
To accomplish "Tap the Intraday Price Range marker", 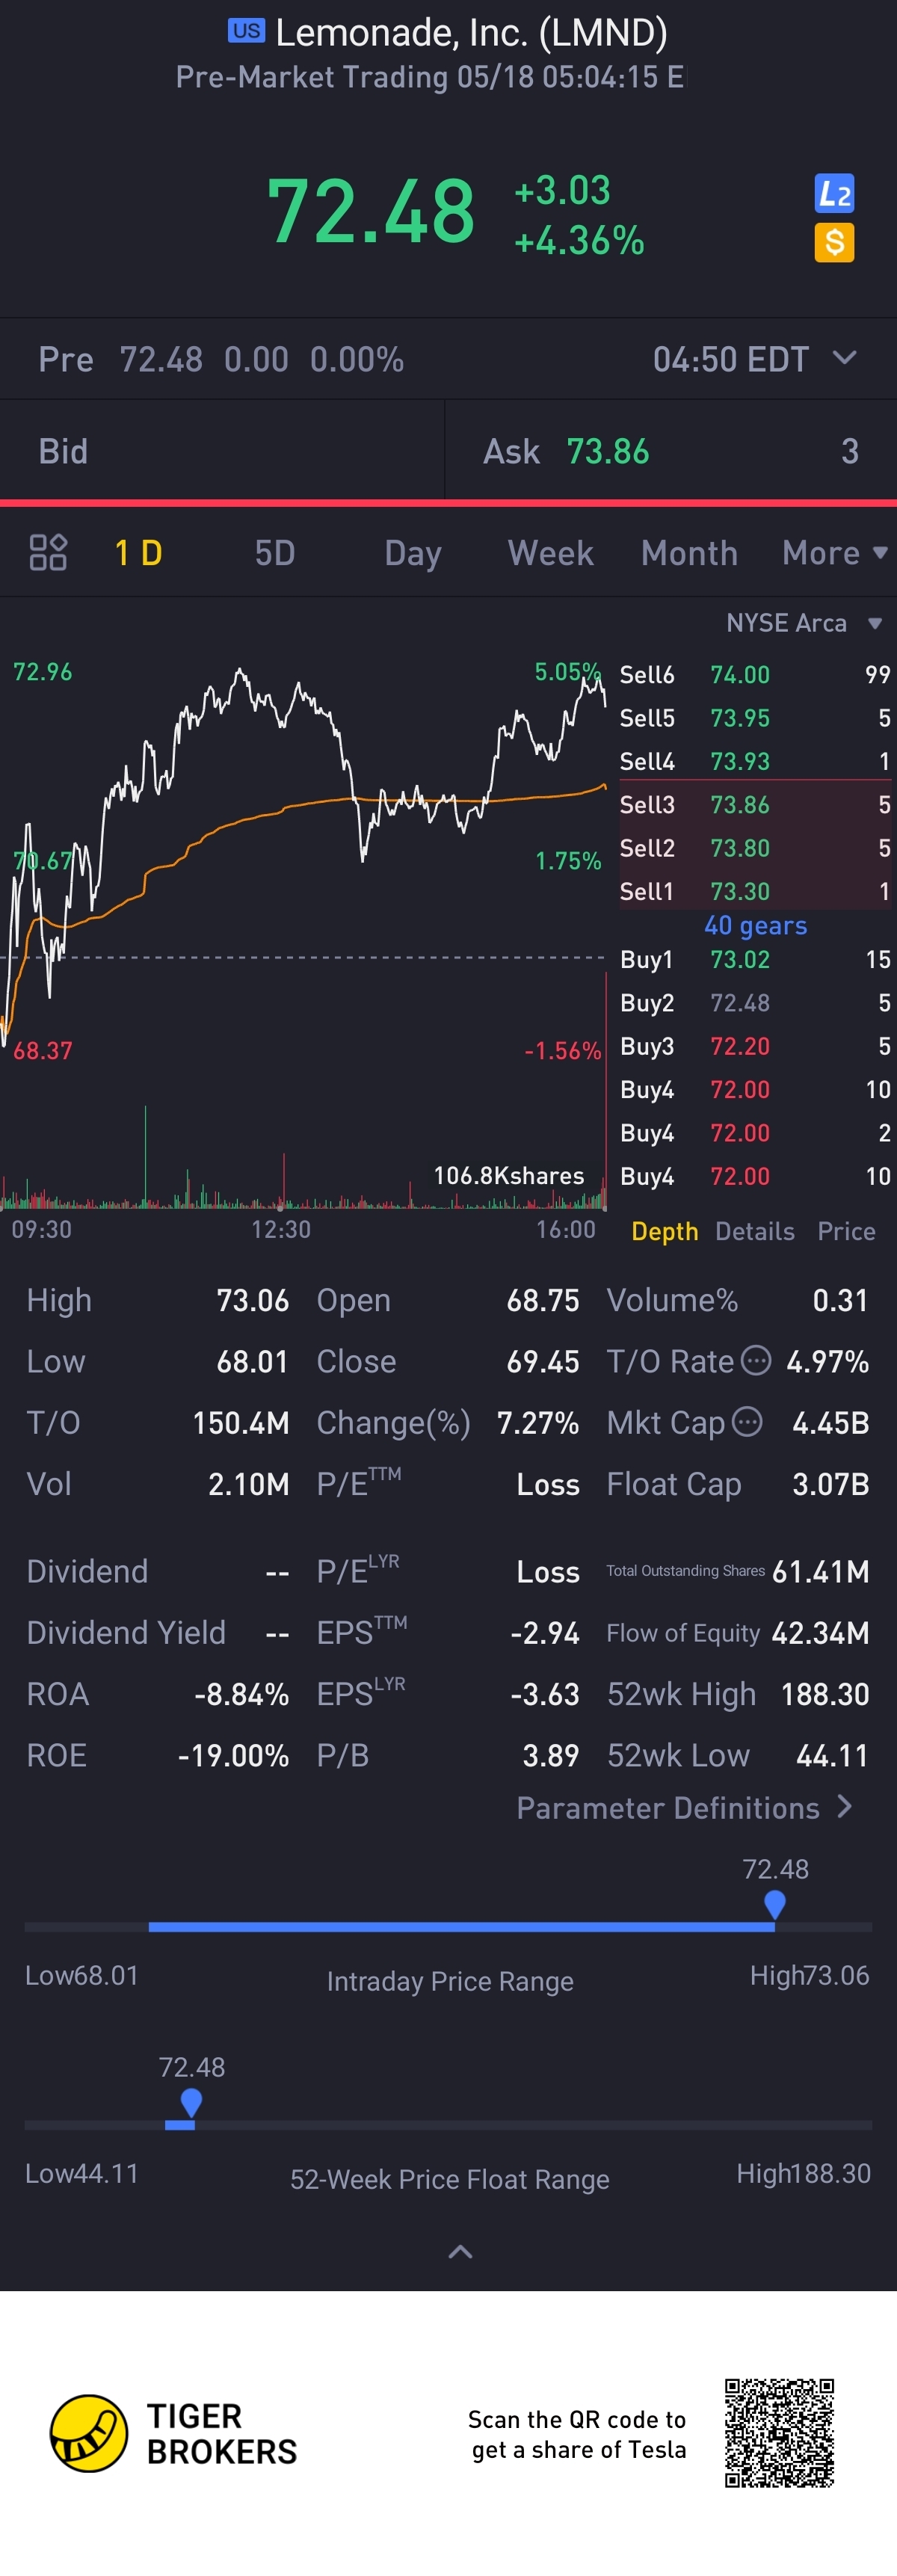I will (x=774, y=1904).
